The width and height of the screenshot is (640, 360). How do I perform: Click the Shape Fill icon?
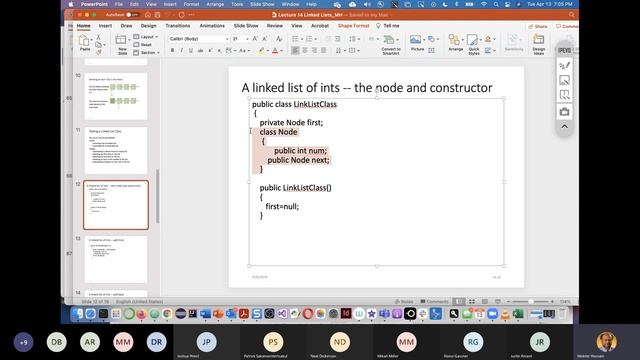coord(488,39)
